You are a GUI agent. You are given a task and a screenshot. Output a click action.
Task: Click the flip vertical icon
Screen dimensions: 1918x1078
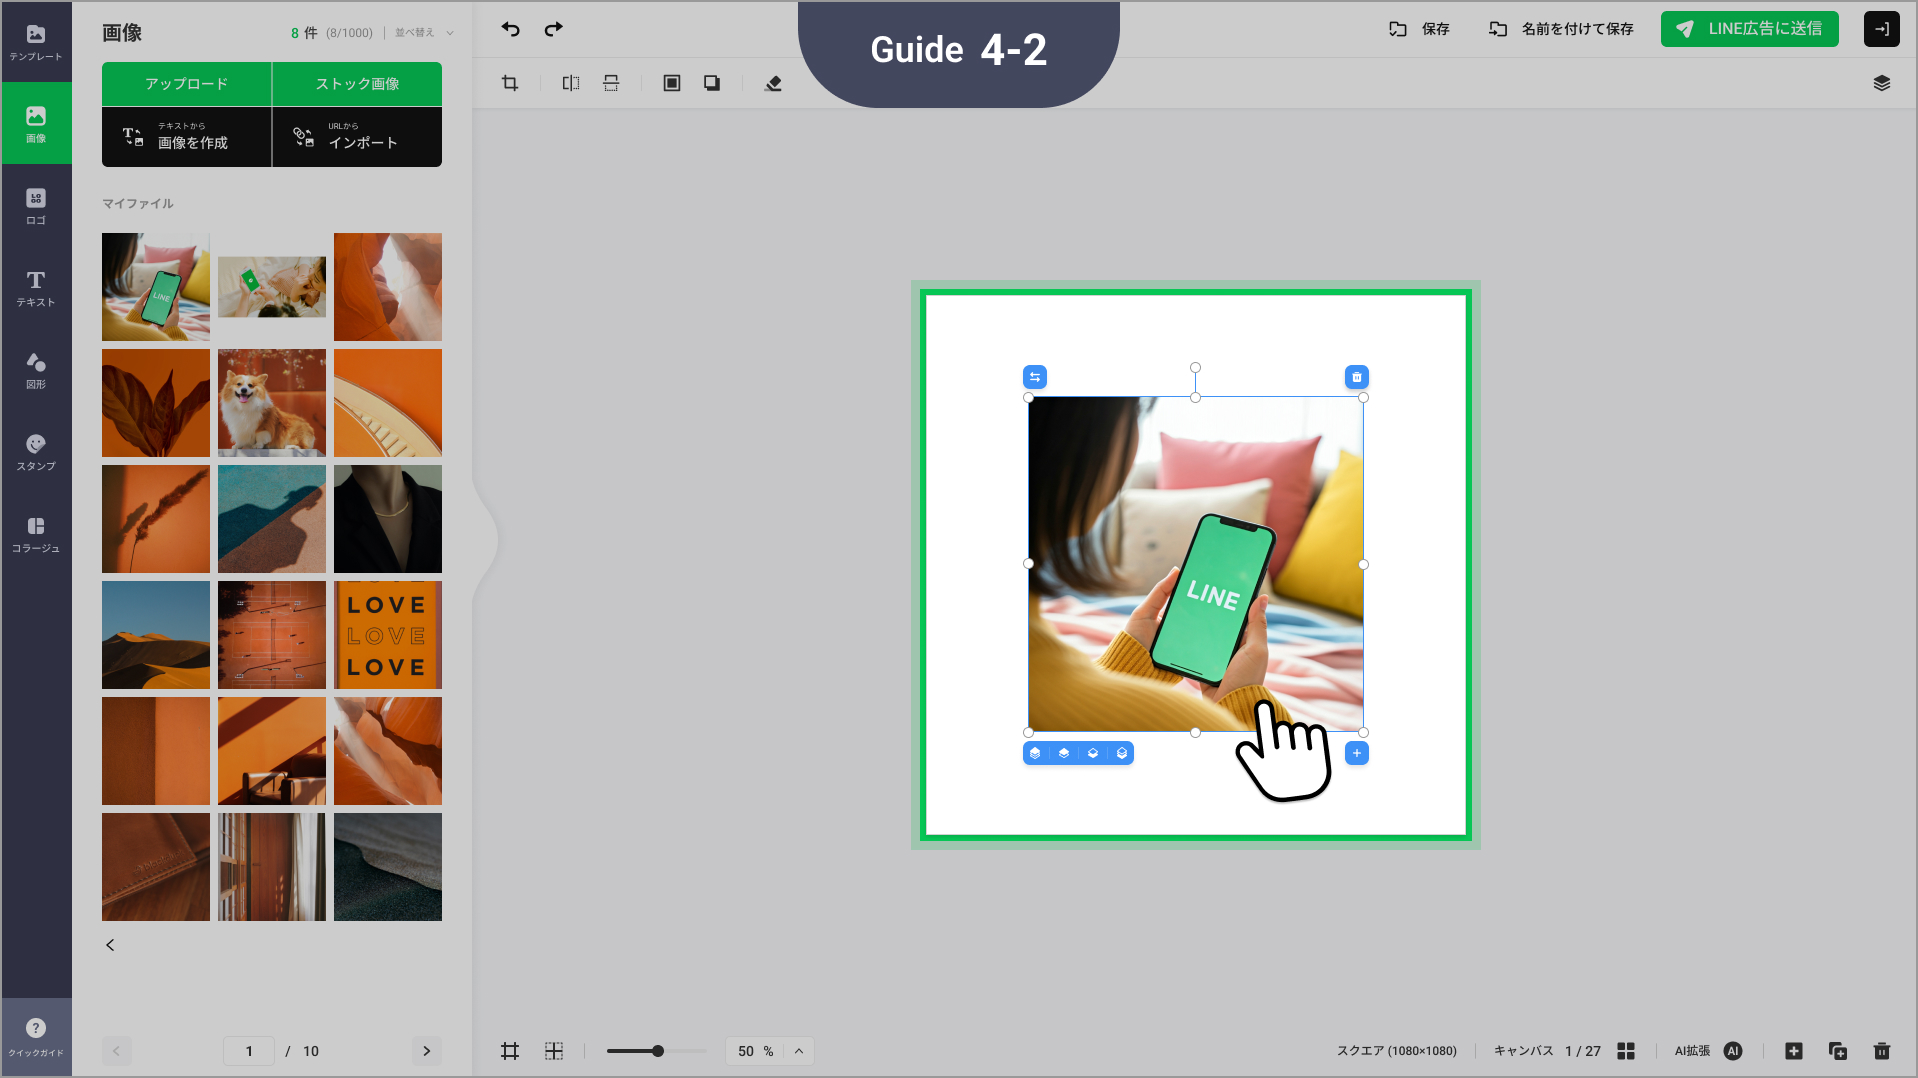611,83
